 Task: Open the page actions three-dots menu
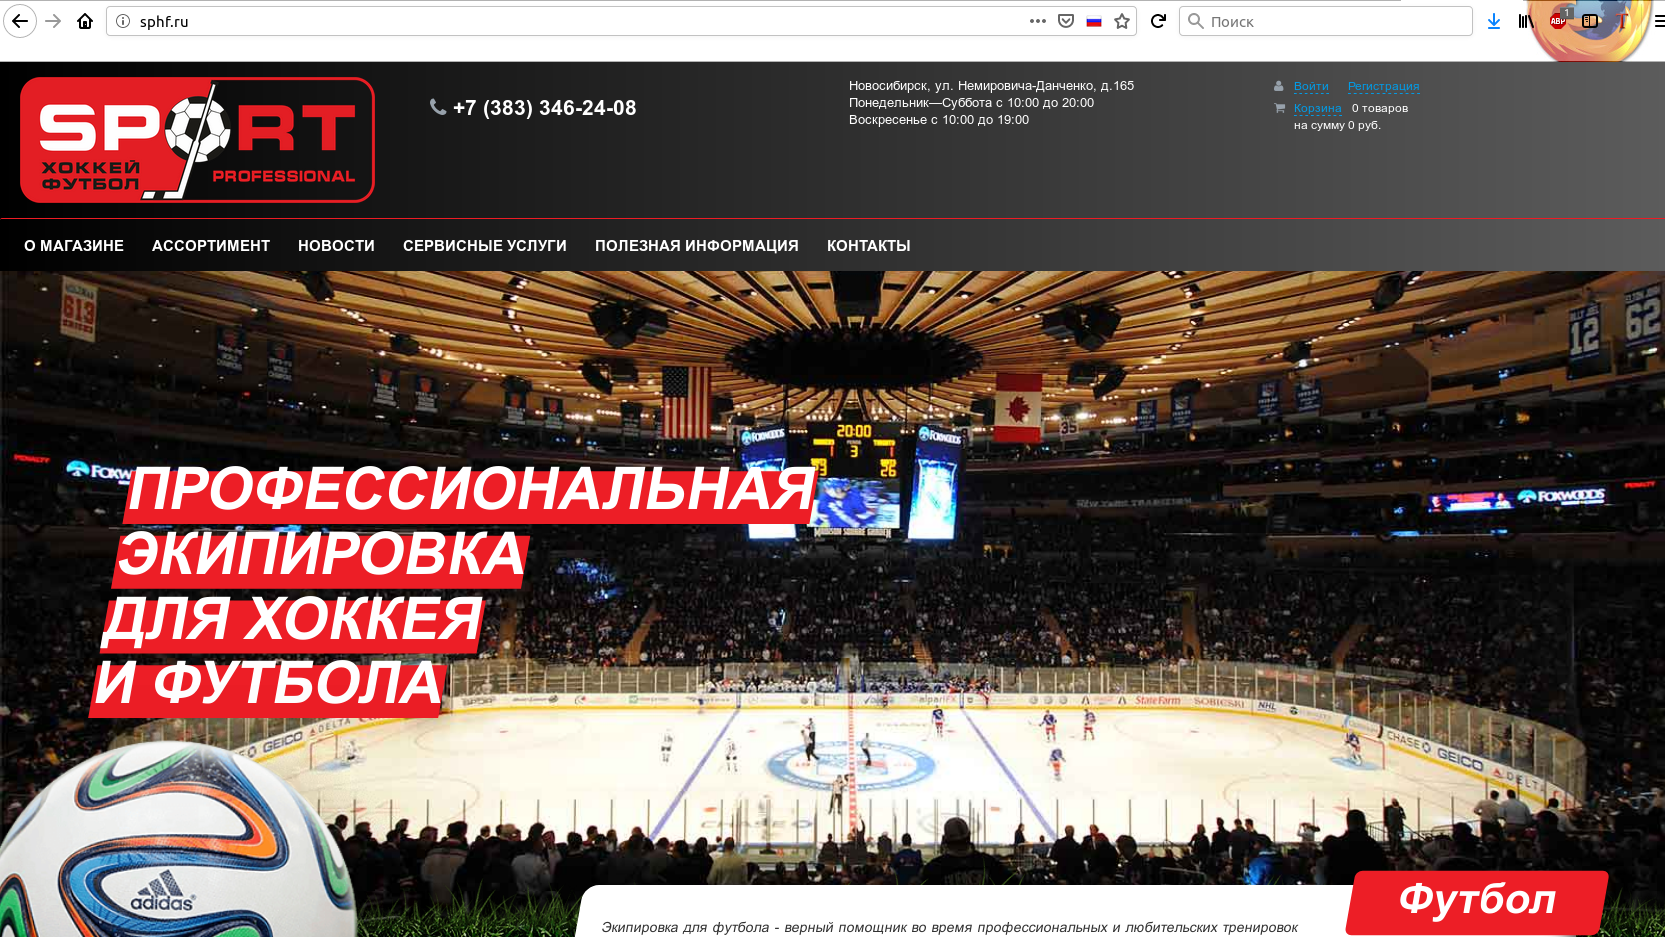coord(1038,21)
